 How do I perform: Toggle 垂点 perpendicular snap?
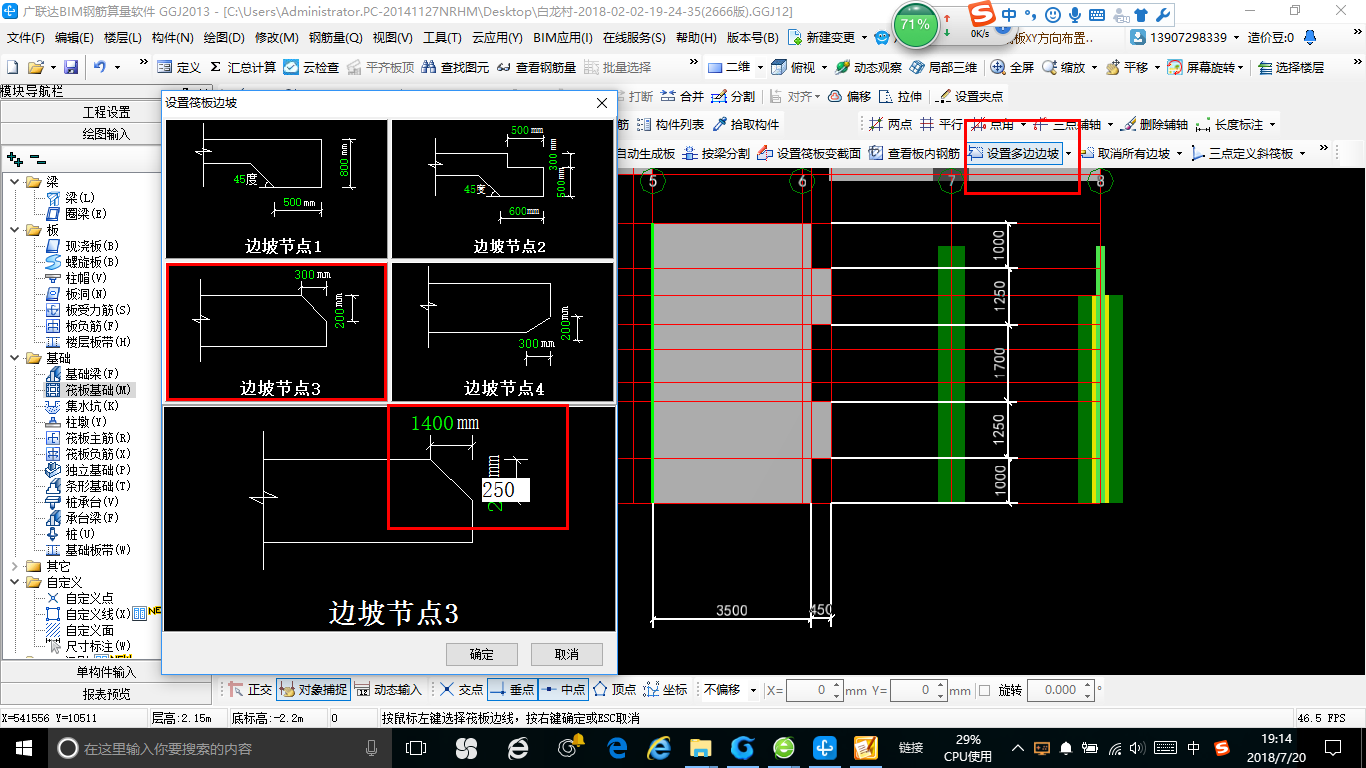pos(512,689)
